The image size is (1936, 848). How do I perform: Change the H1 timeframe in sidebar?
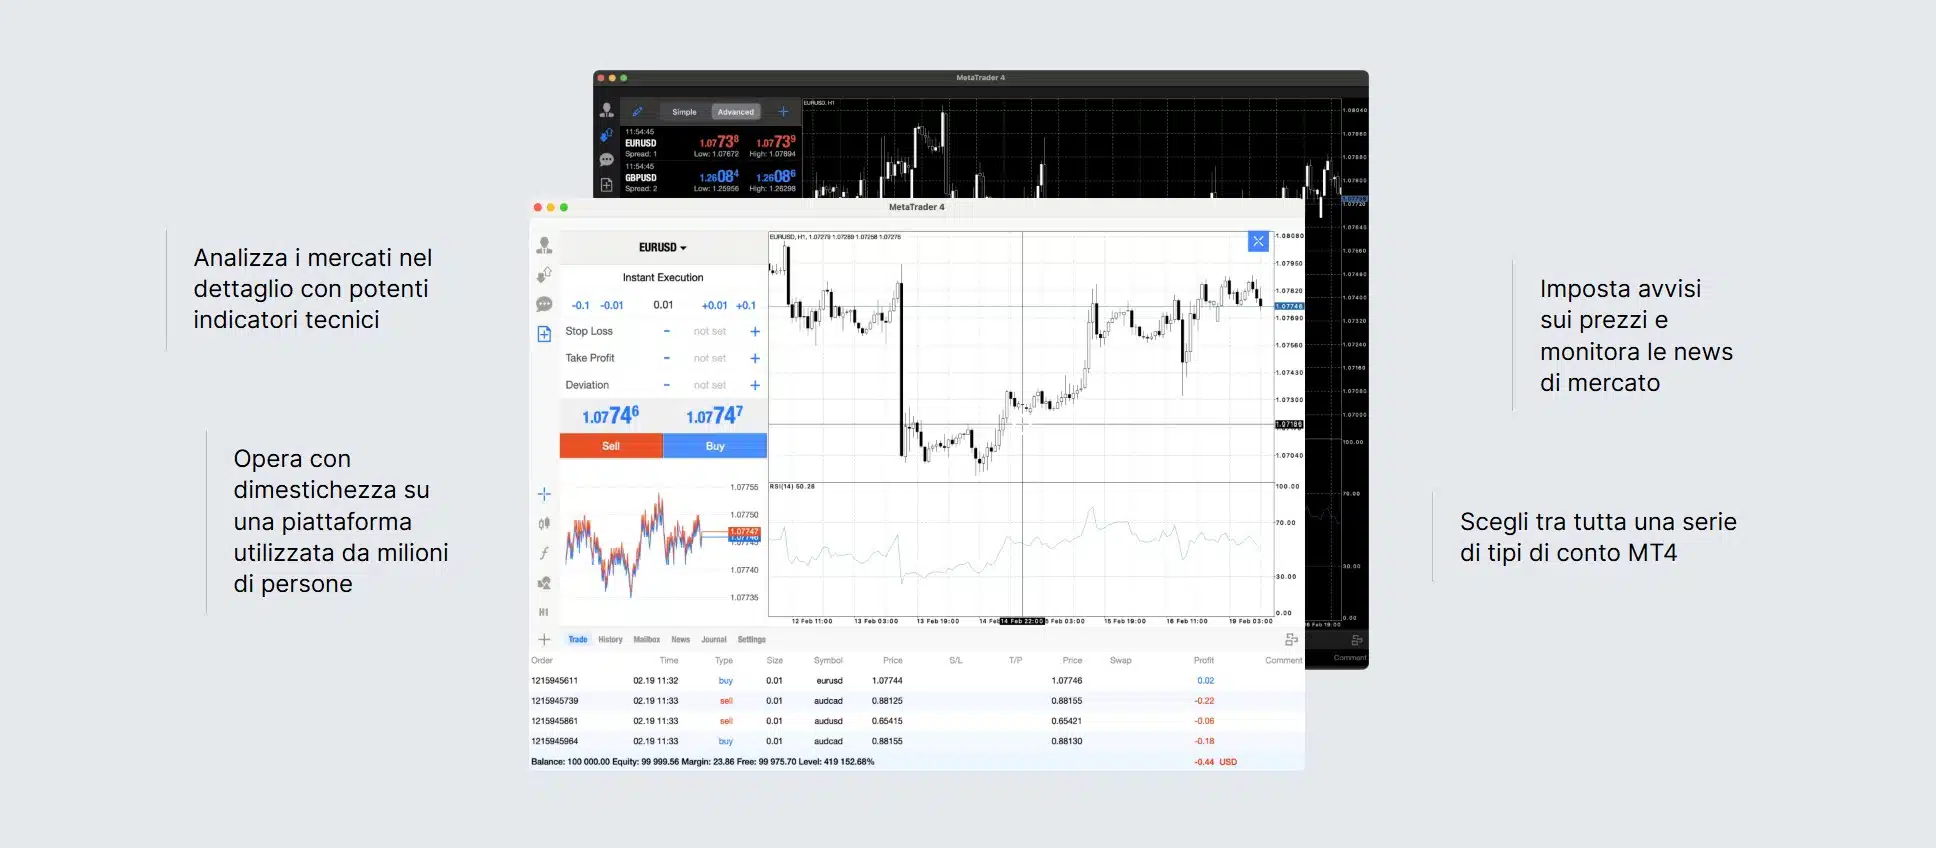click(544, 612)
